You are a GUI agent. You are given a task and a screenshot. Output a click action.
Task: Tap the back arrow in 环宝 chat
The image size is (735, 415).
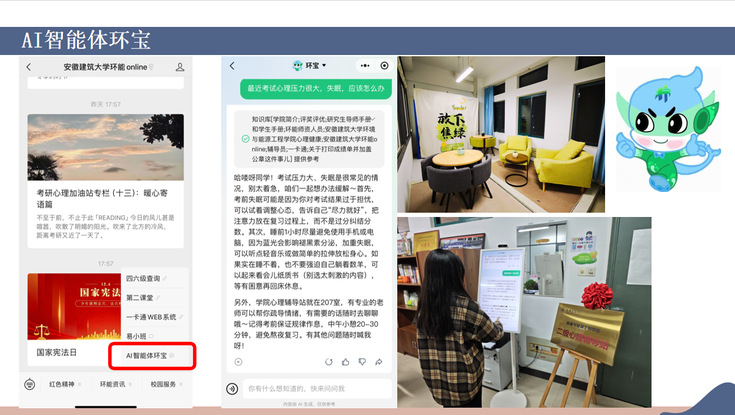[x=232, y=65]
